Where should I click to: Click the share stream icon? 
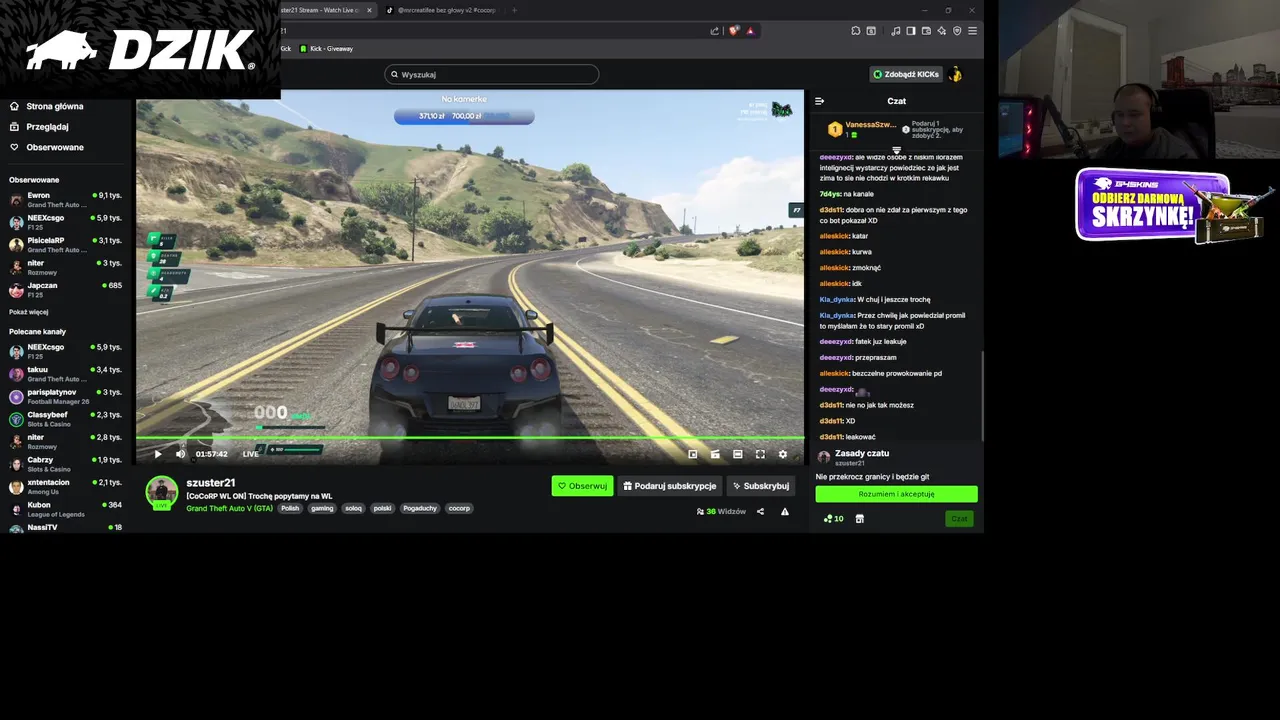tap(760, 511)
